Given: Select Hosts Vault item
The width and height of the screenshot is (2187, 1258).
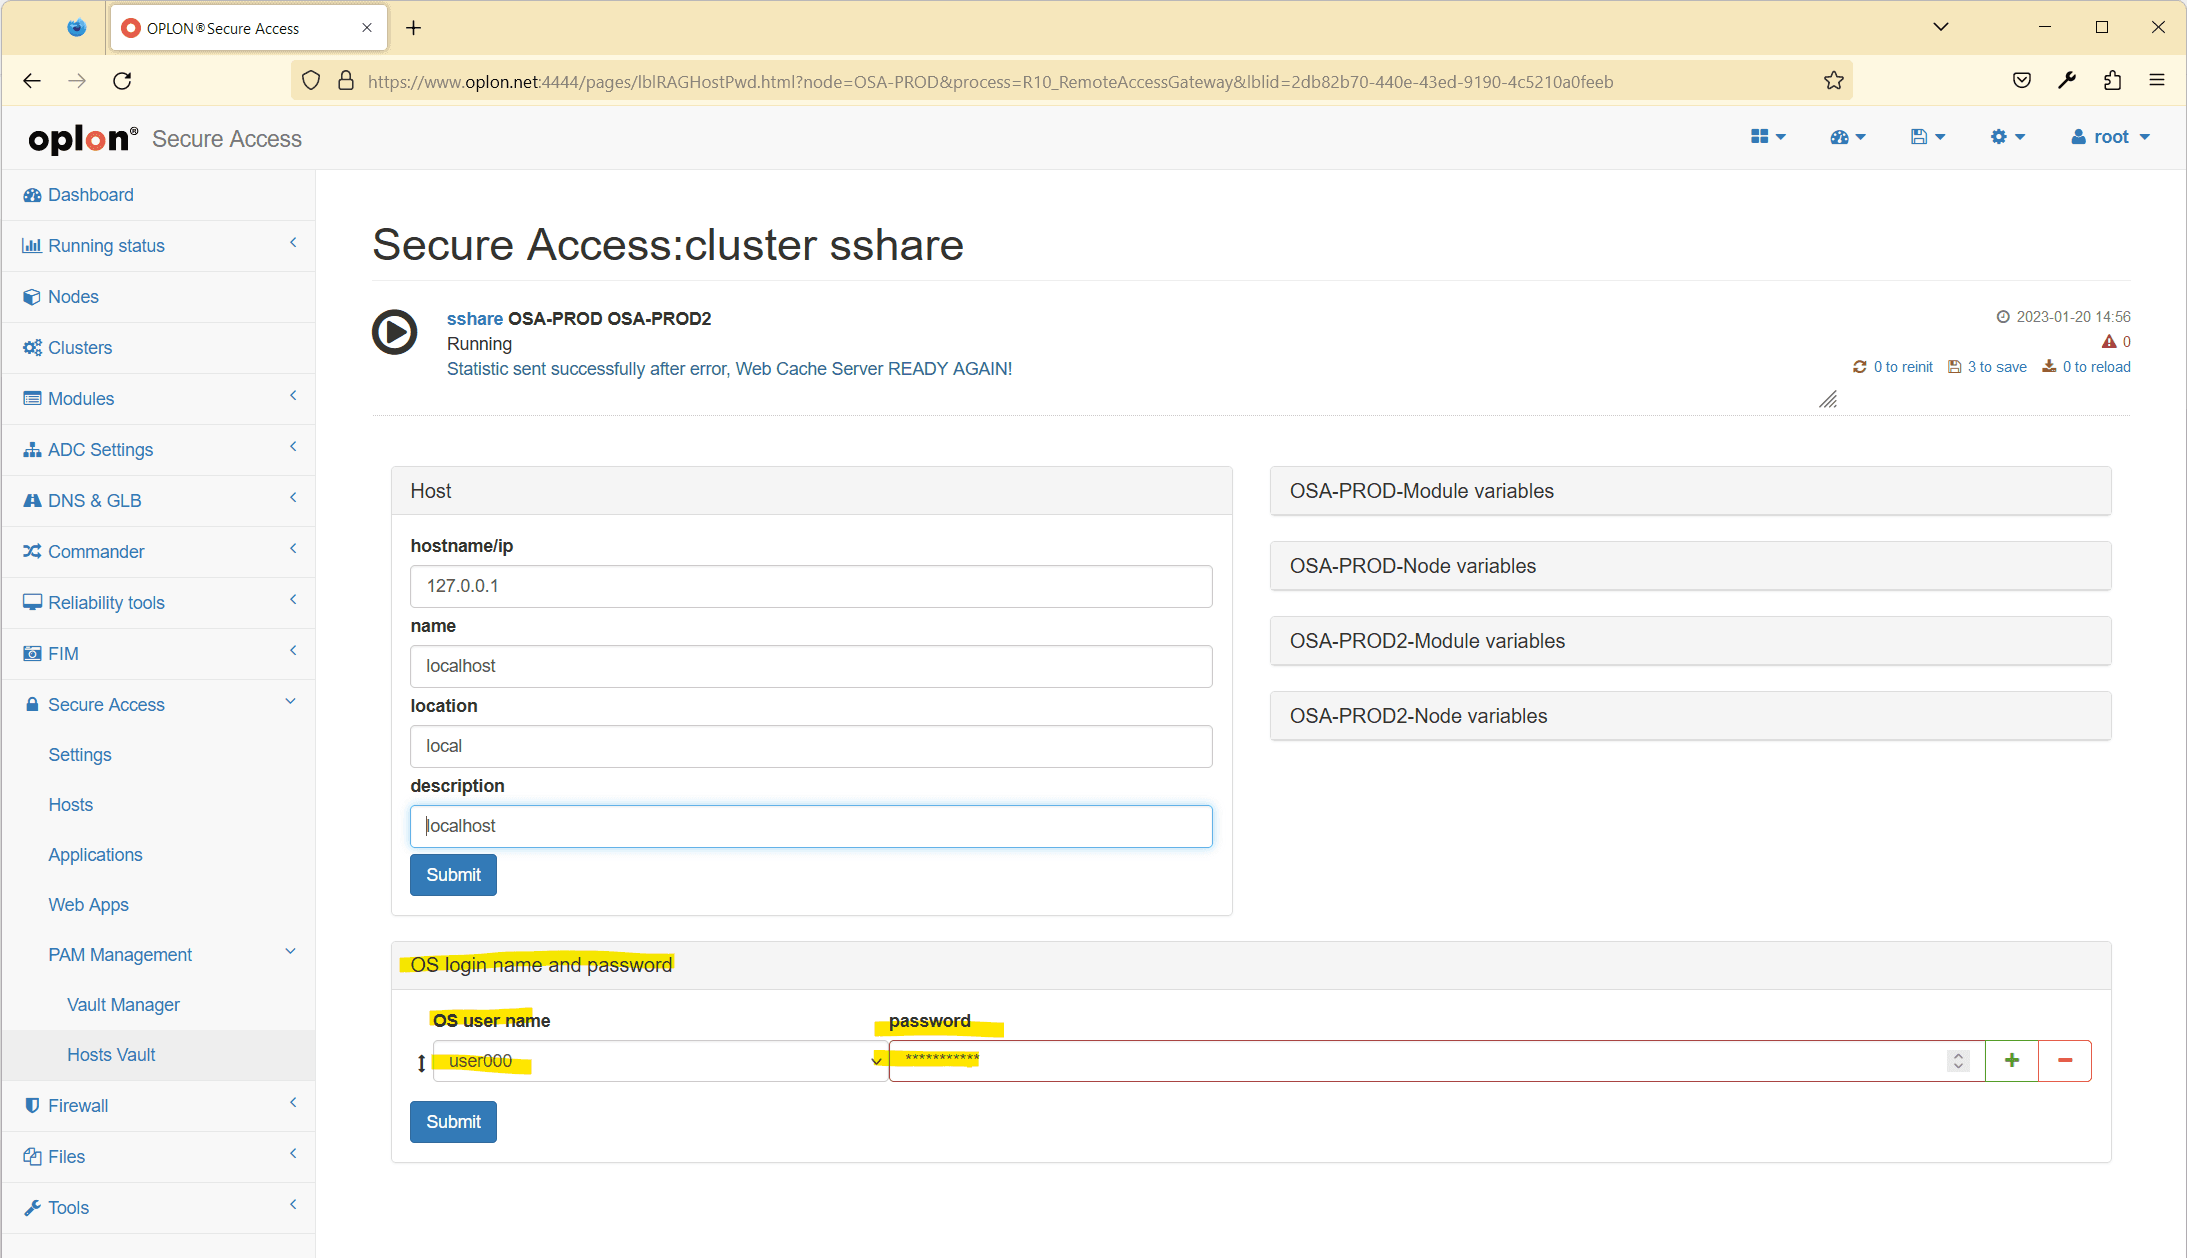Looking at the screenshot, I should (x=158, y=1055).
